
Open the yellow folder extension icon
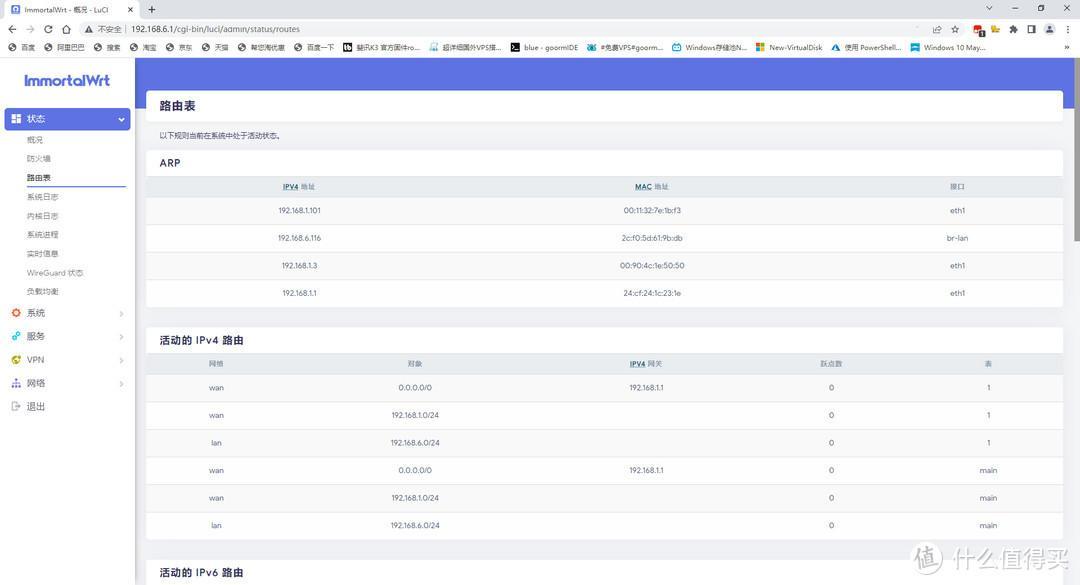tap(995, 29)
